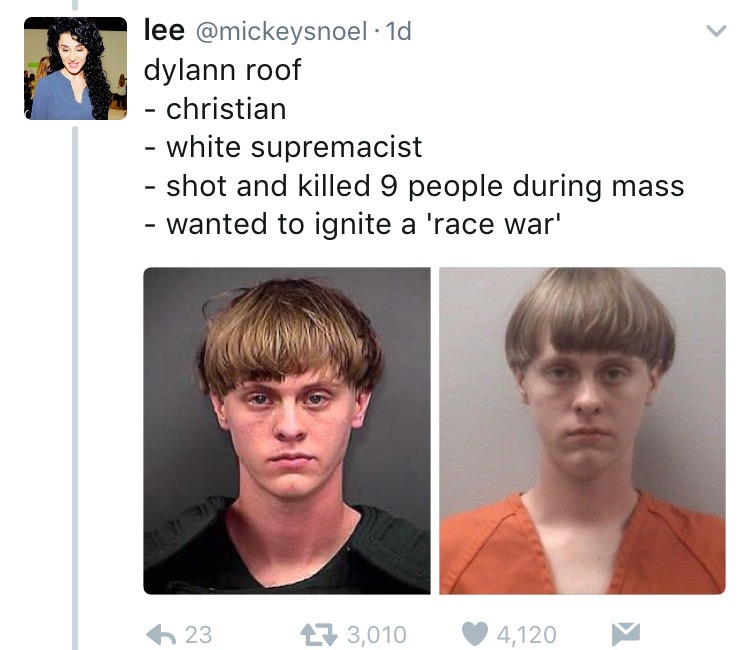The width and height of the screenshot is (750, 650).
Task: Click the "shot and killed 9 people" text line
Action: [x=414, y=186]
